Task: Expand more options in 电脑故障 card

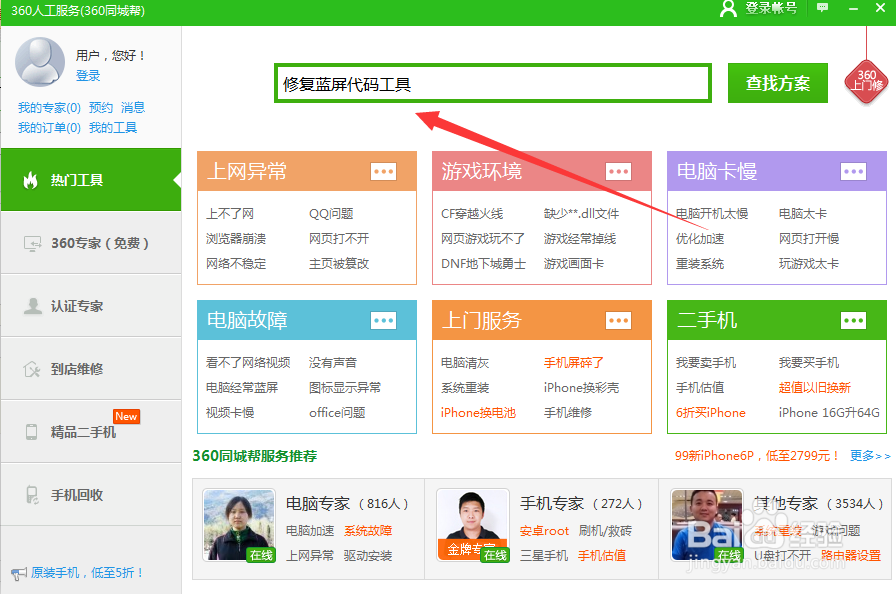Action: 383,320
